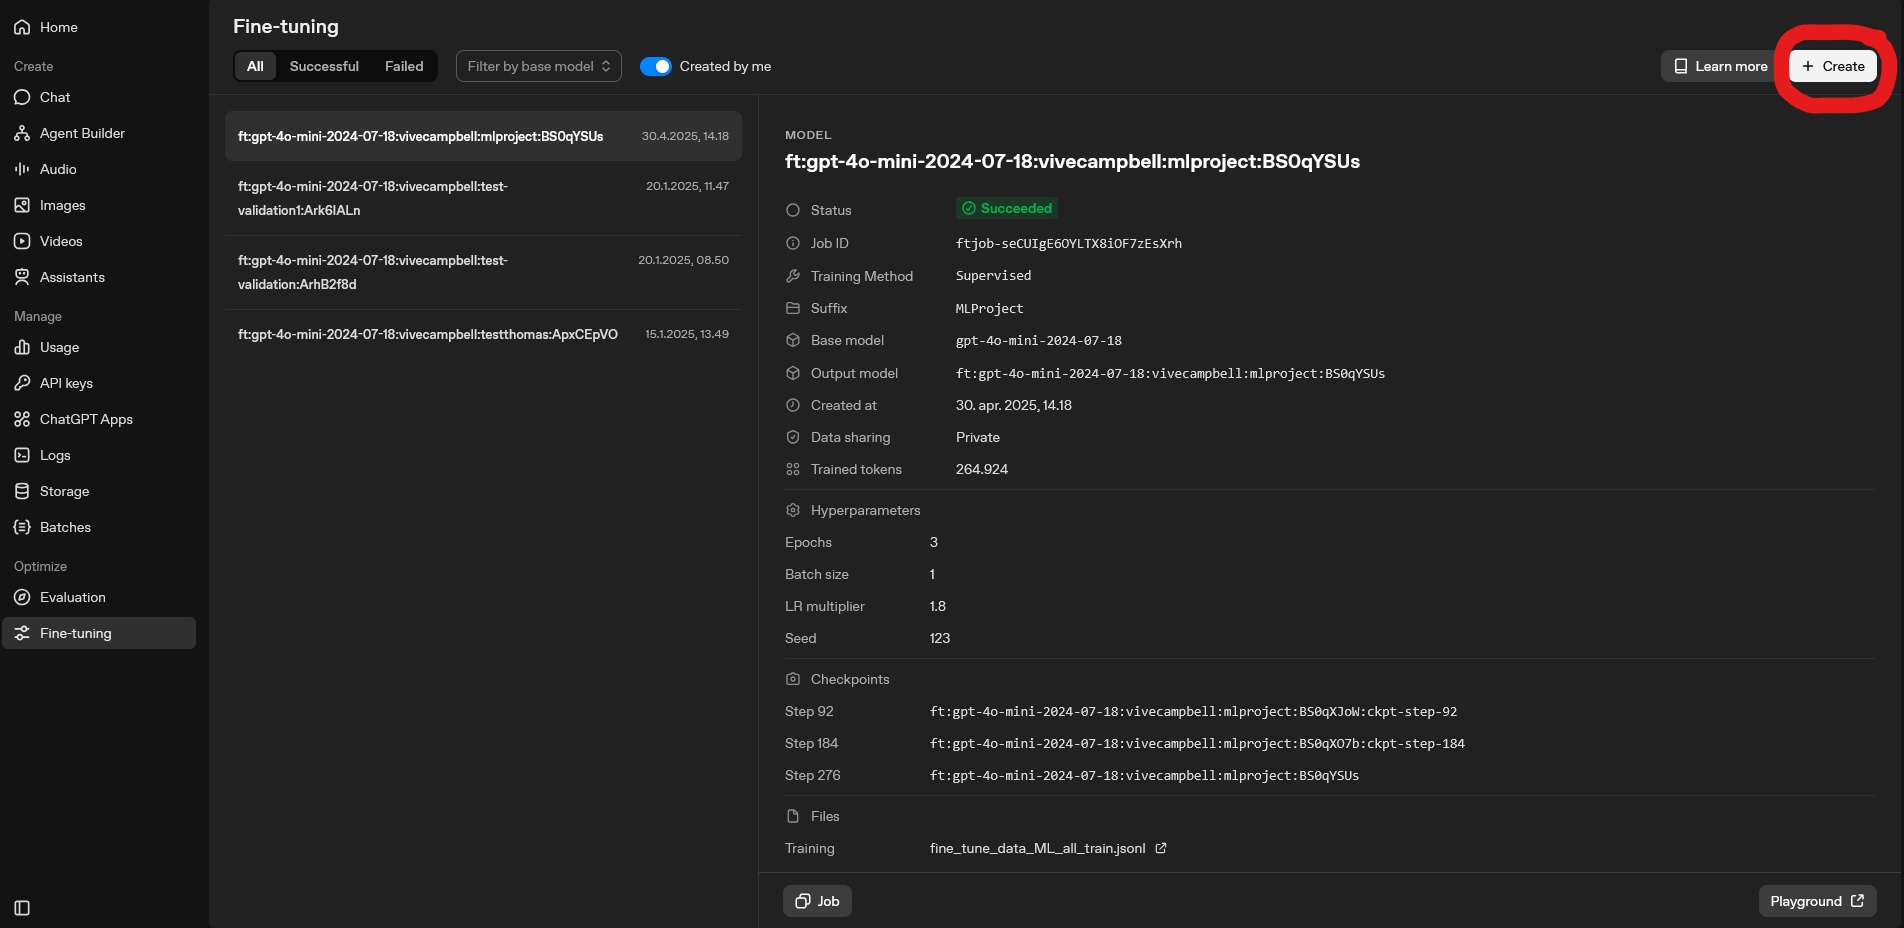Click the Learn more button
This screenshot has height=928, width=1904.
[x=1721, y=66]
